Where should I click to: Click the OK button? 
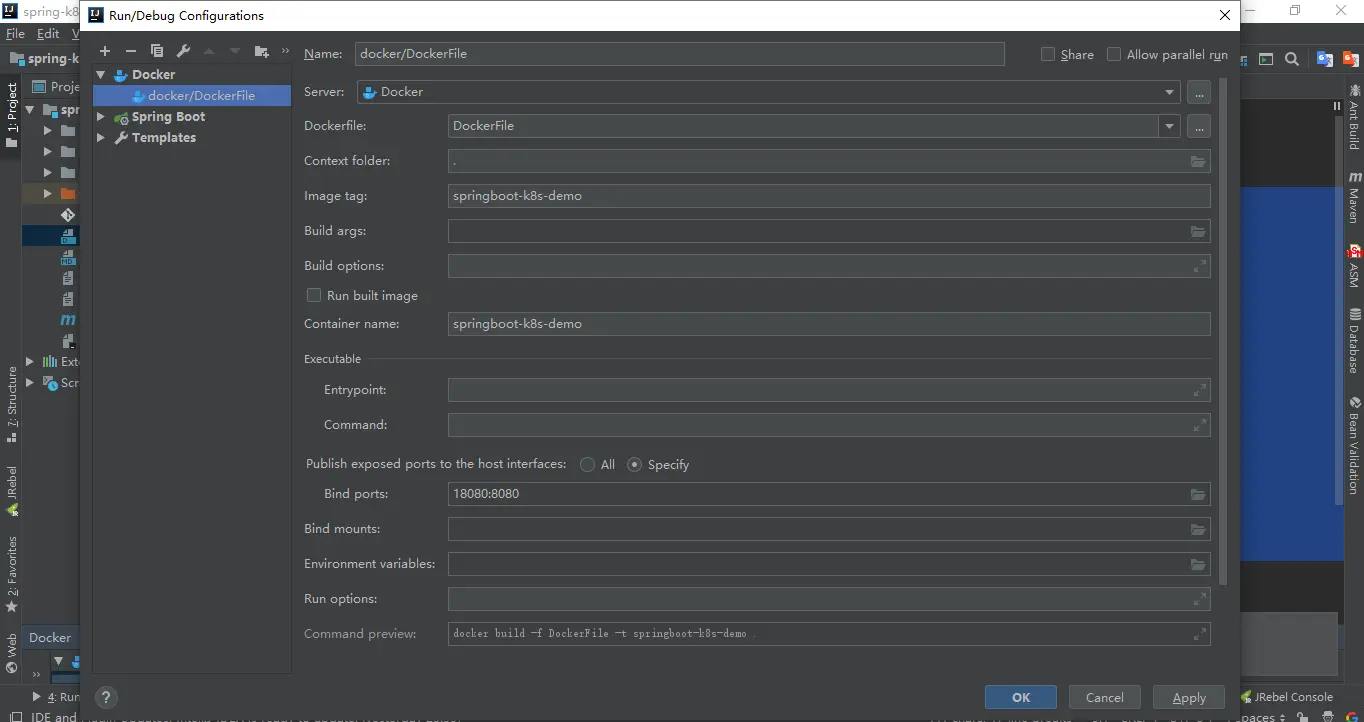click(1021, 698)
